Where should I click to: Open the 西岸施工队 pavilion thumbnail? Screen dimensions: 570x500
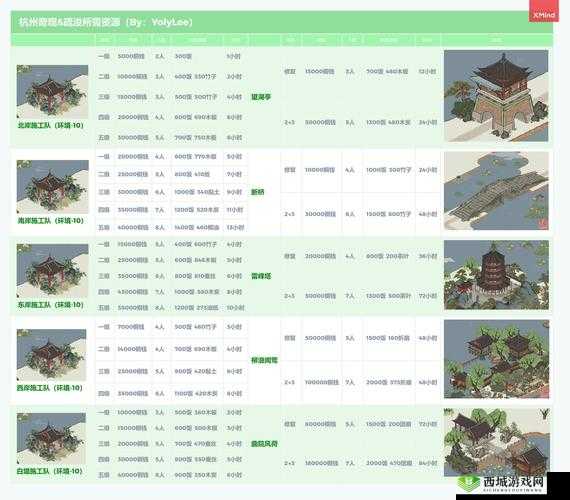click(x=52, y=355)
